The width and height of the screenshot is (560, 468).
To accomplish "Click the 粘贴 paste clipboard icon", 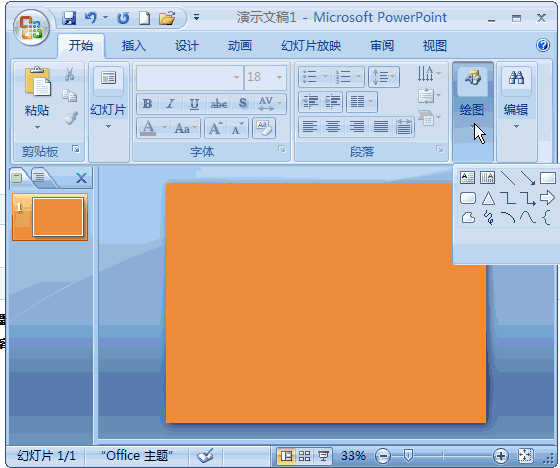I will pos(37,82).
